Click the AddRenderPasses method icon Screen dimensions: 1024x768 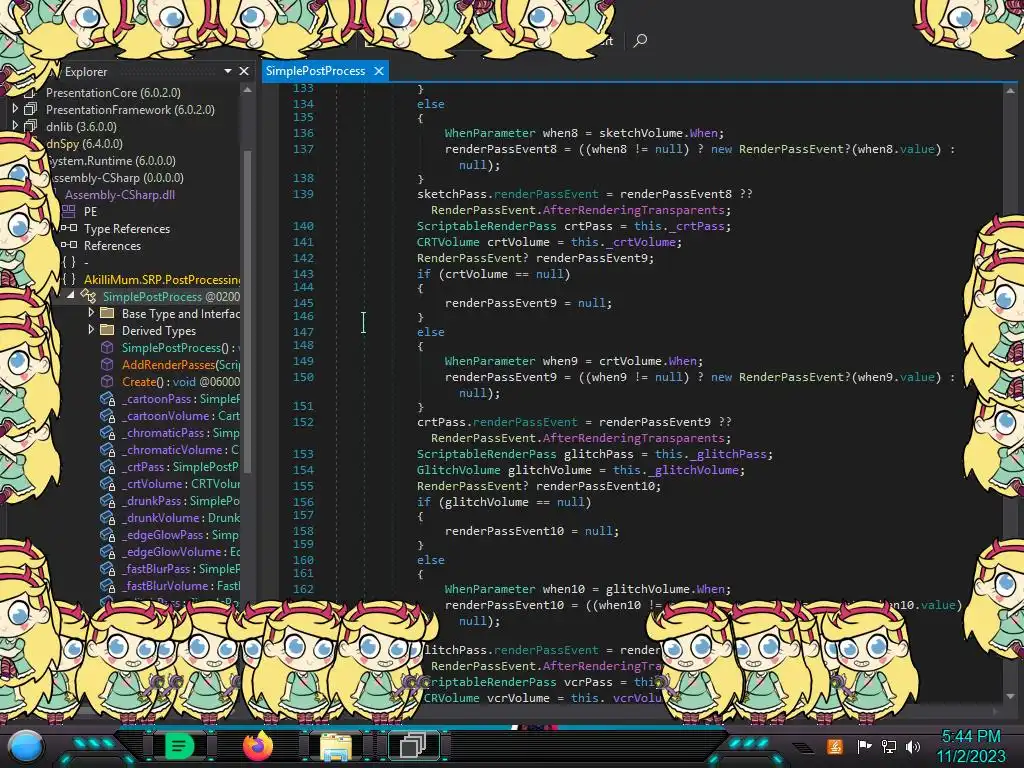click(107, 364)
